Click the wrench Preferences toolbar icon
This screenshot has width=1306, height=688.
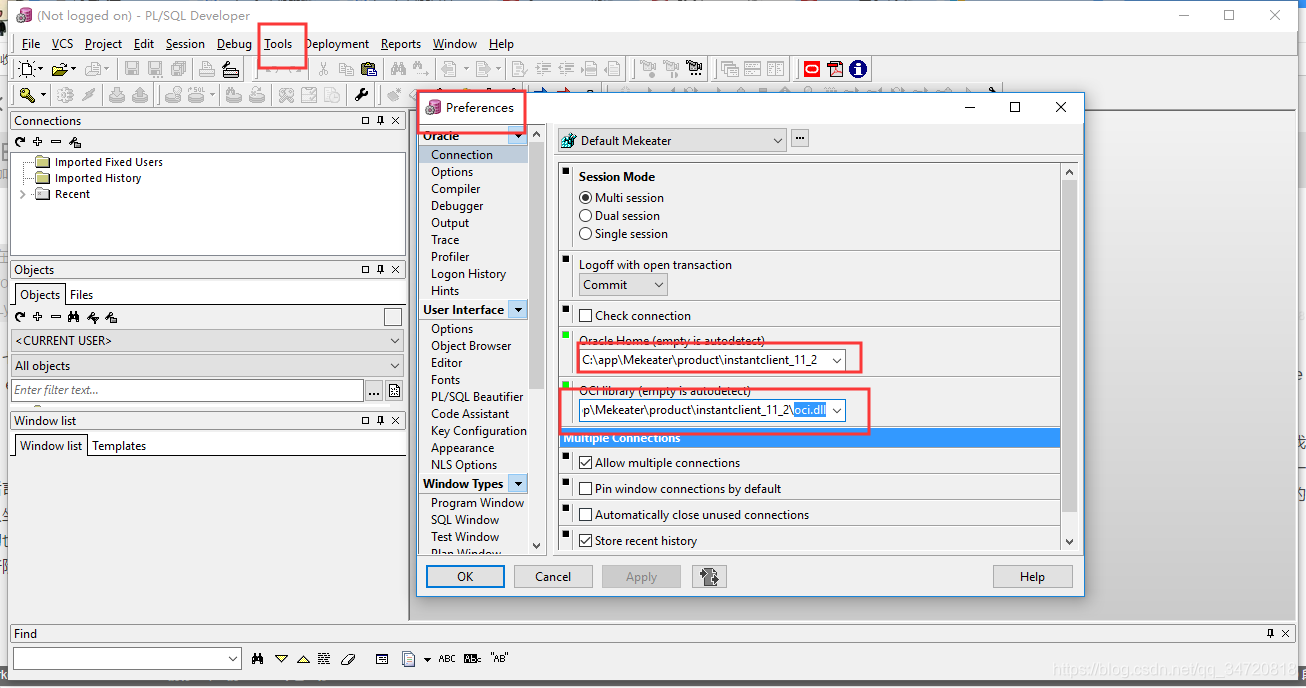[362, 95]
